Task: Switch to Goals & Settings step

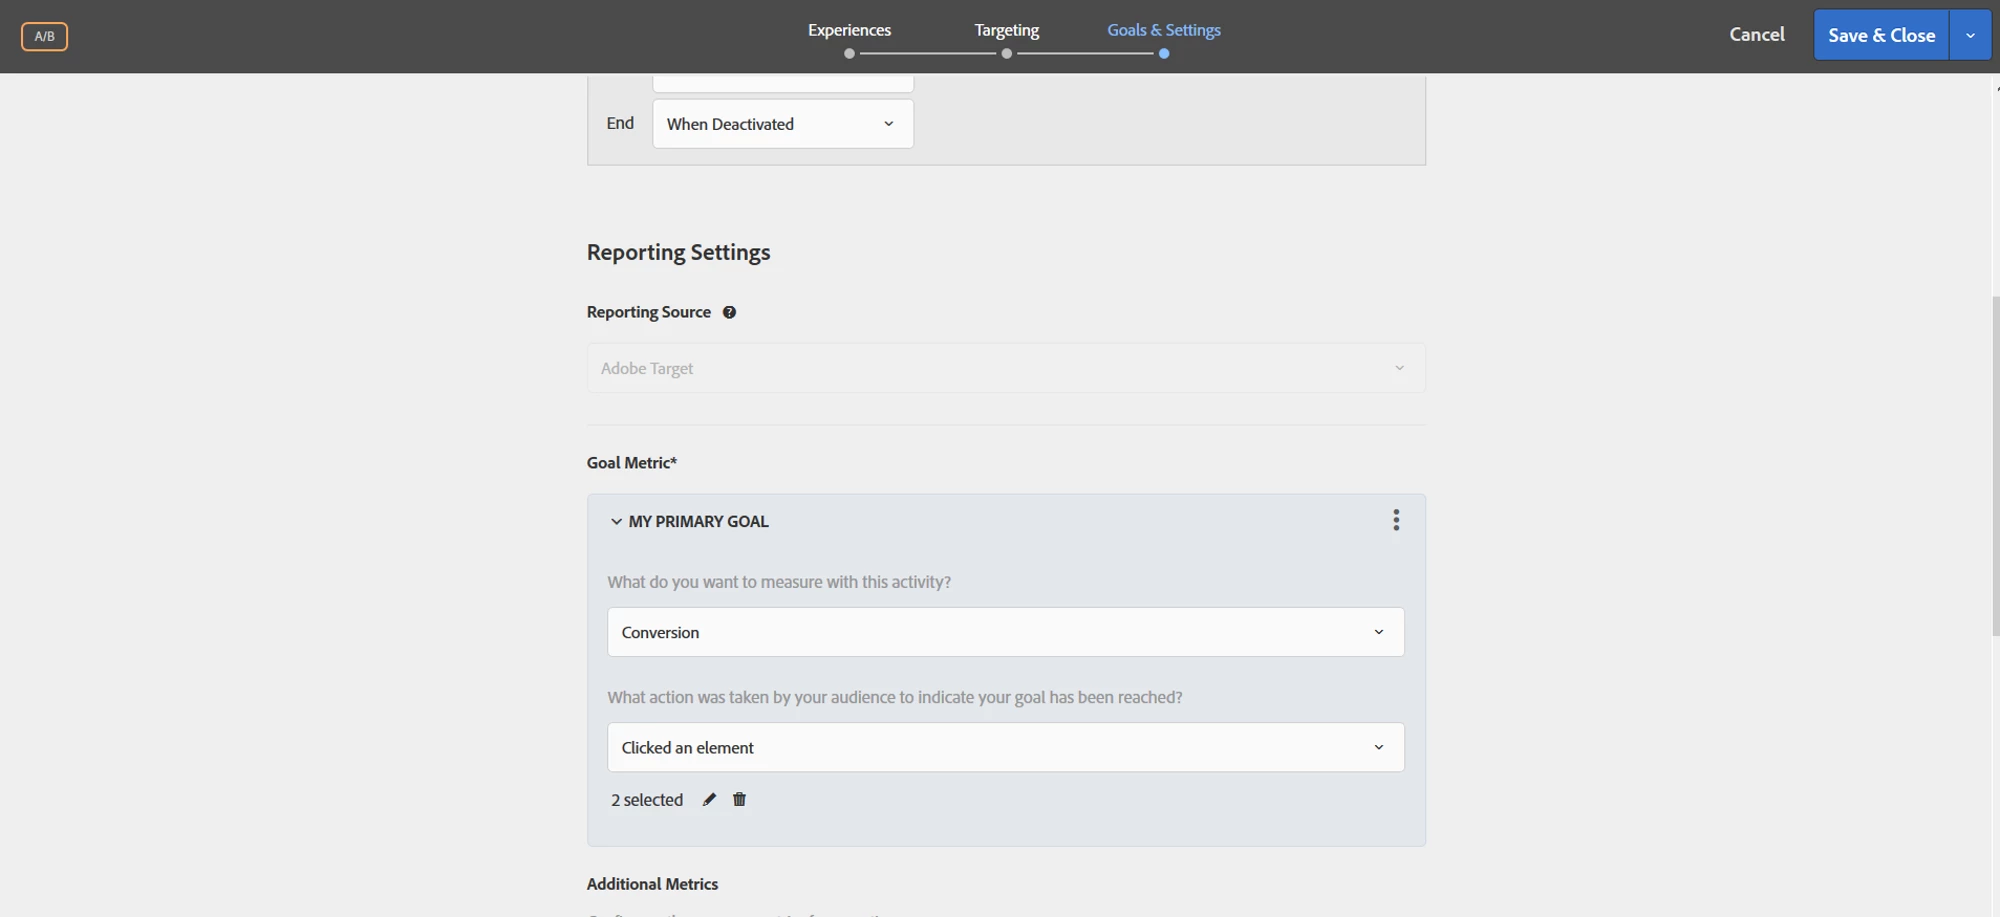Action: pos(1163,30)
